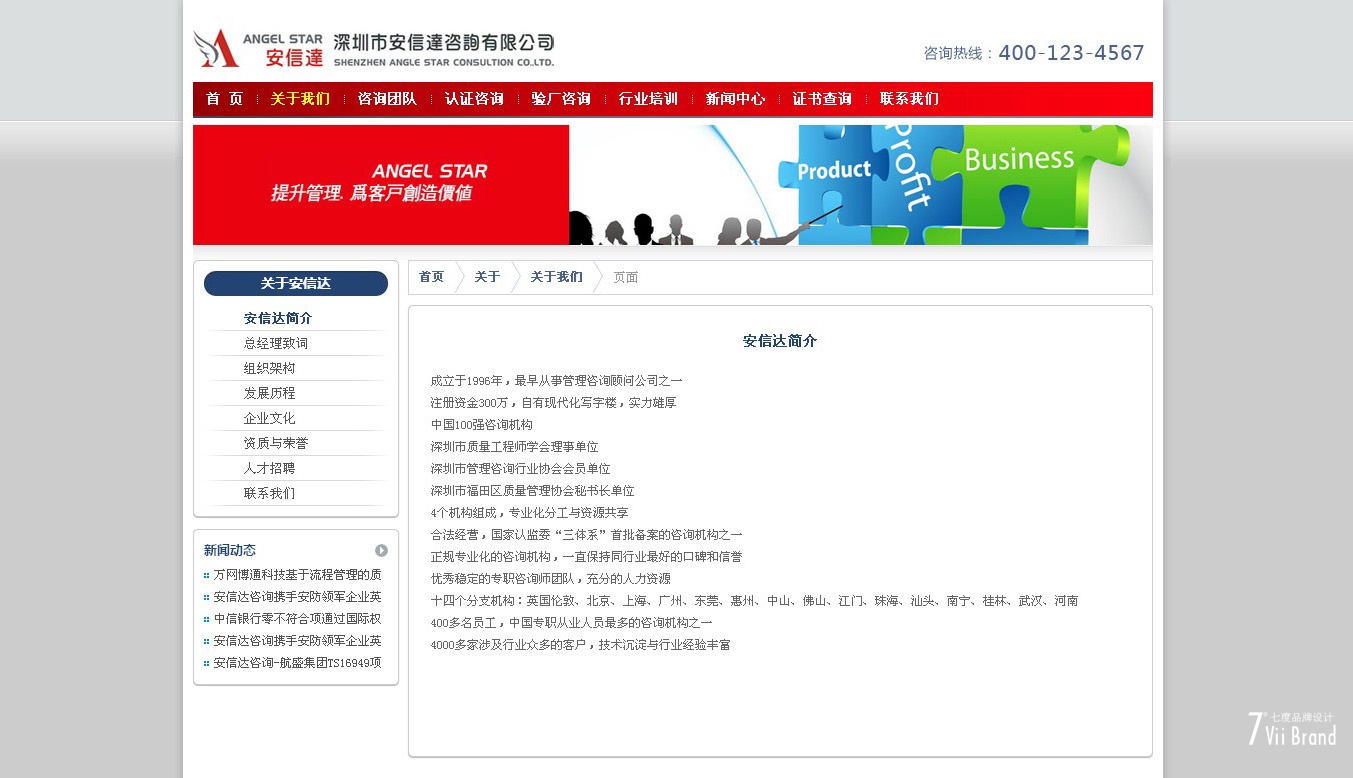
Task: Open the 发展历程 sidebar link
Action: pyautogui.click(x=269, y=393)
